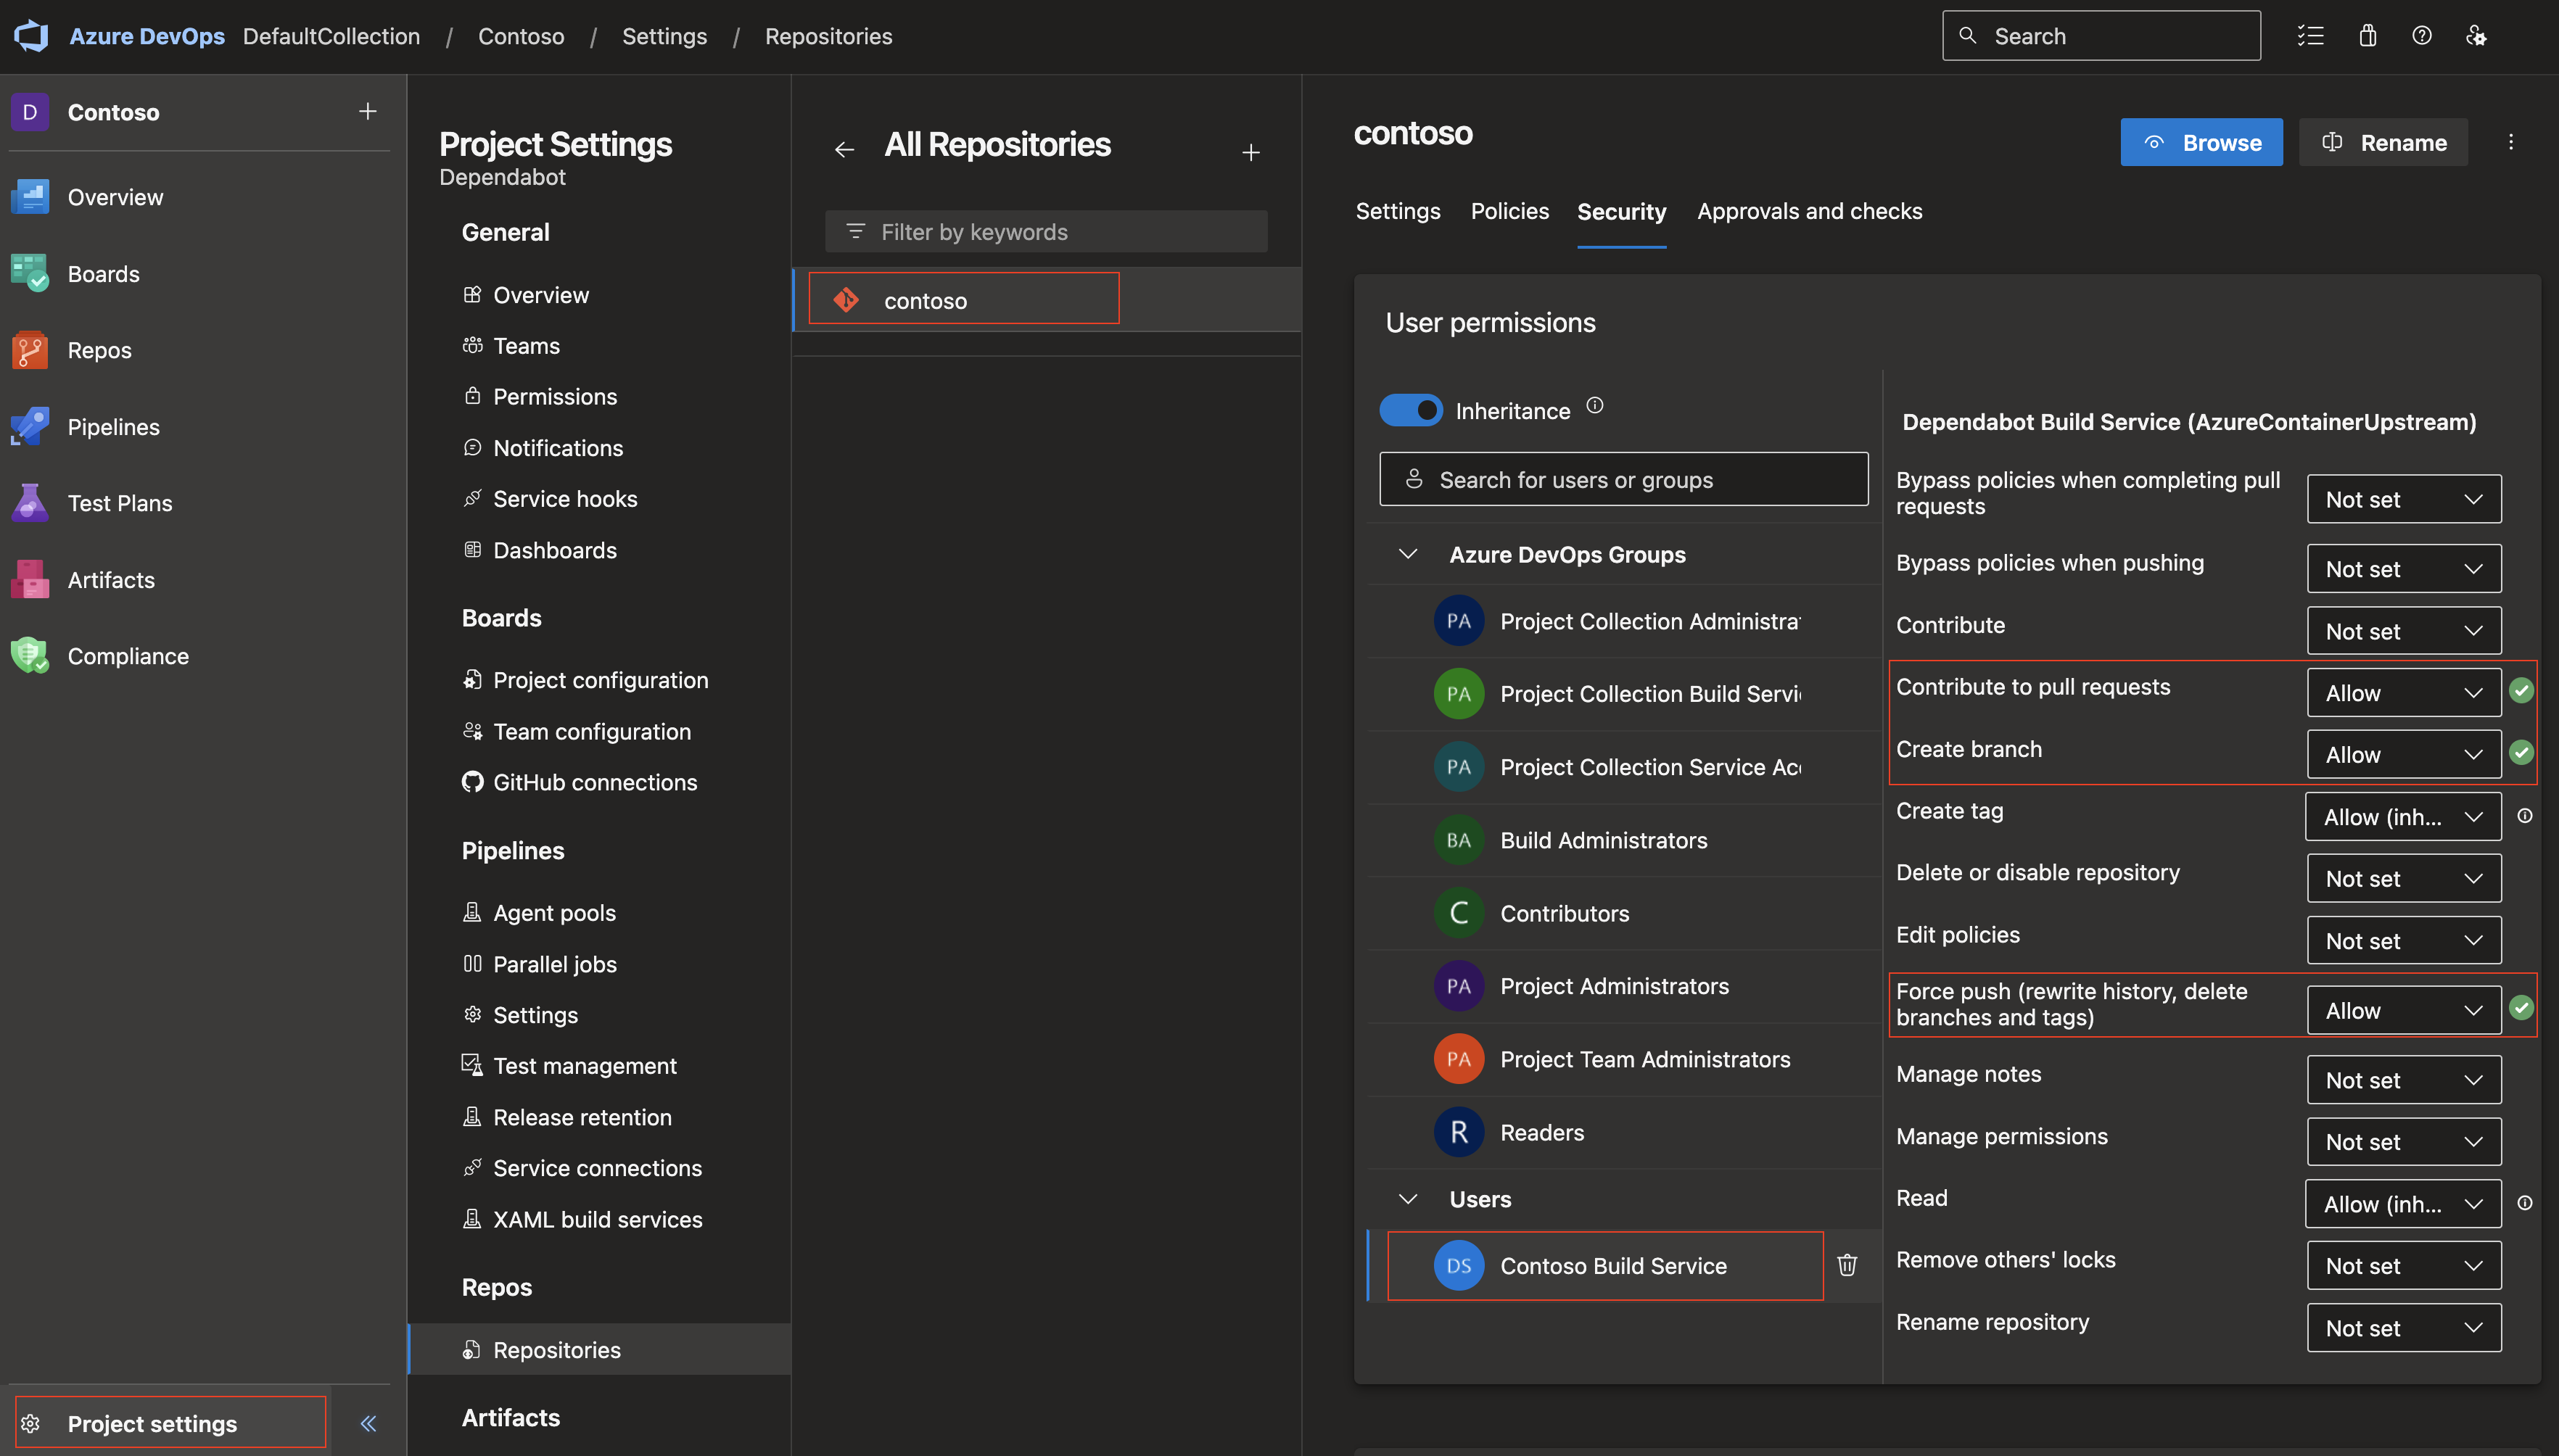This screenshot has height=1456, width=2559.
Task: Click the Search magnifier icon
Action: click(1969, 33)
